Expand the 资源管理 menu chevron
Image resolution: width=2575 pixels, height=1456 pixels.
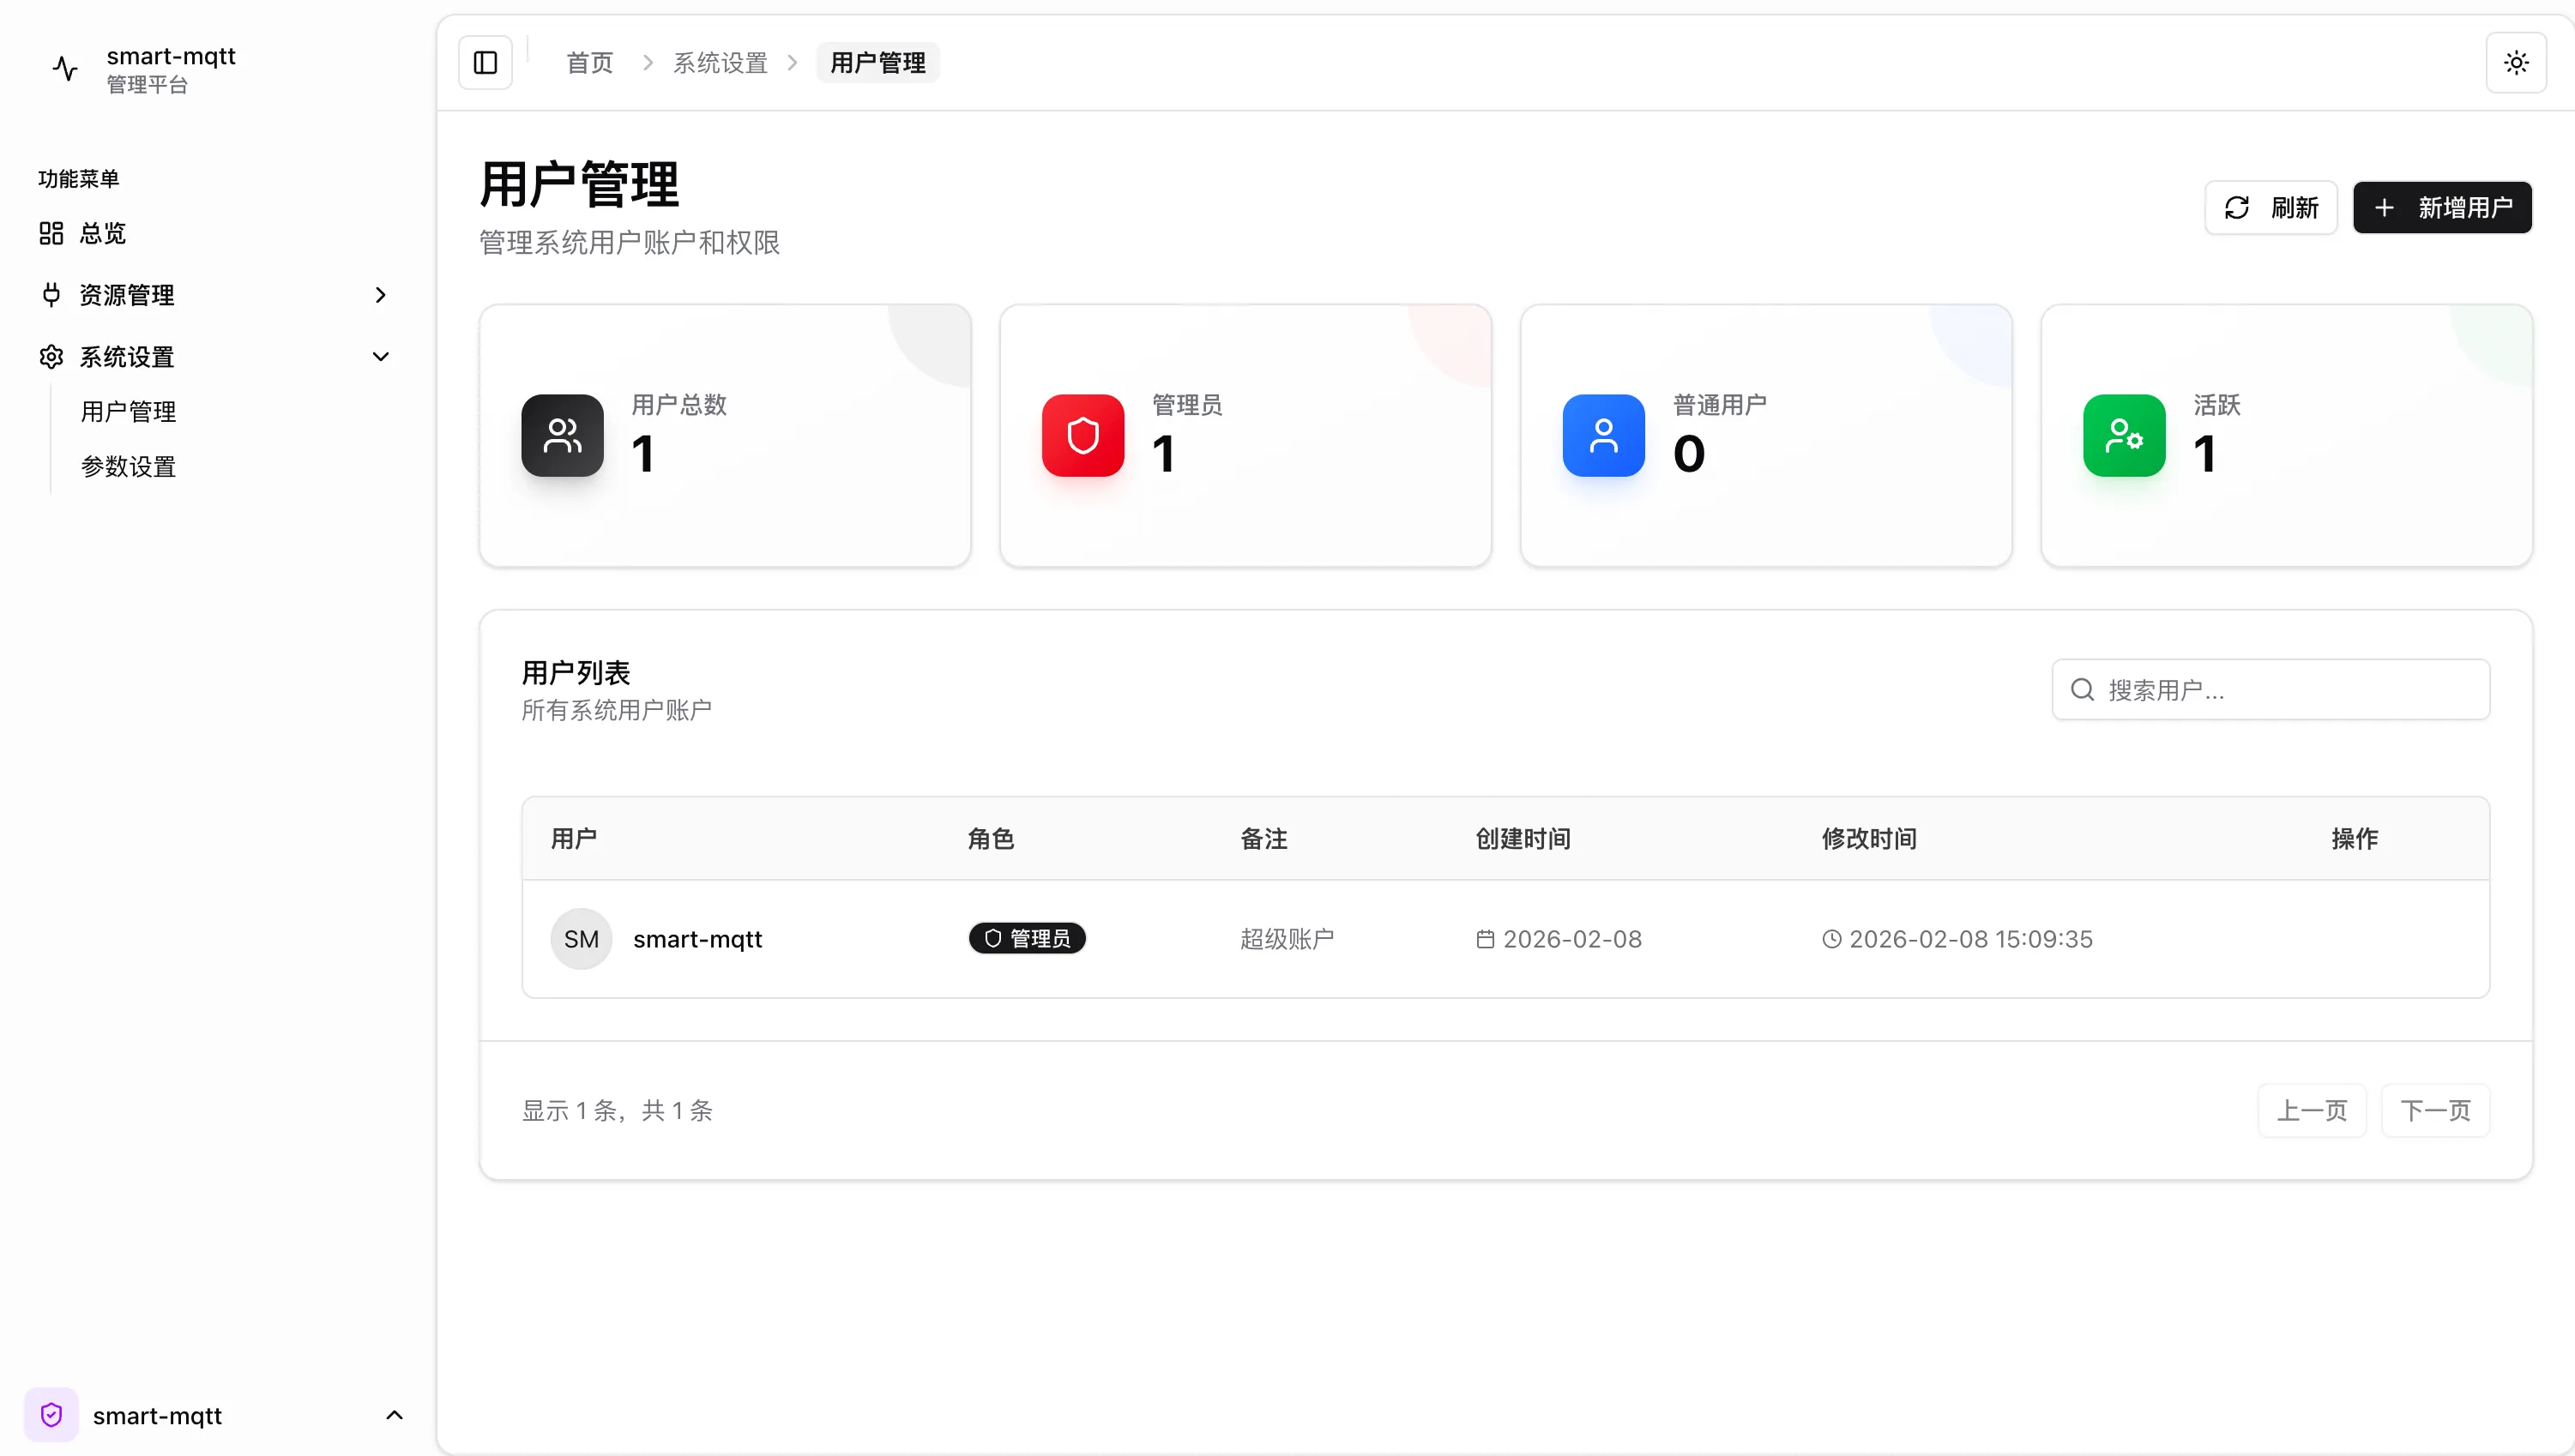click(380, 295)
